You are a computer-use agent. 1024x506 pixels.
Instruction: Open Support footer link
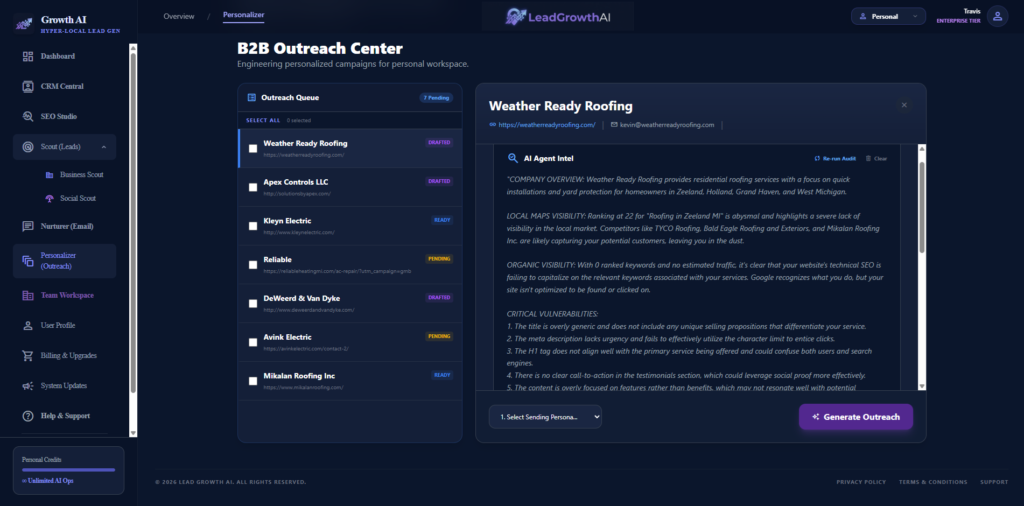994,482
